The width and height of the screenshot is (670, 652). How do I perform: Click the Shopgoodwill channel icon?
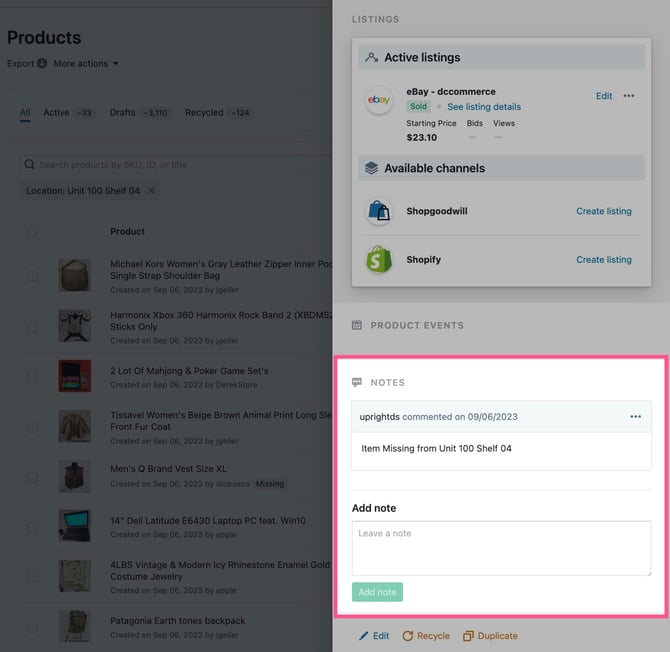click(x=379, y=211)
